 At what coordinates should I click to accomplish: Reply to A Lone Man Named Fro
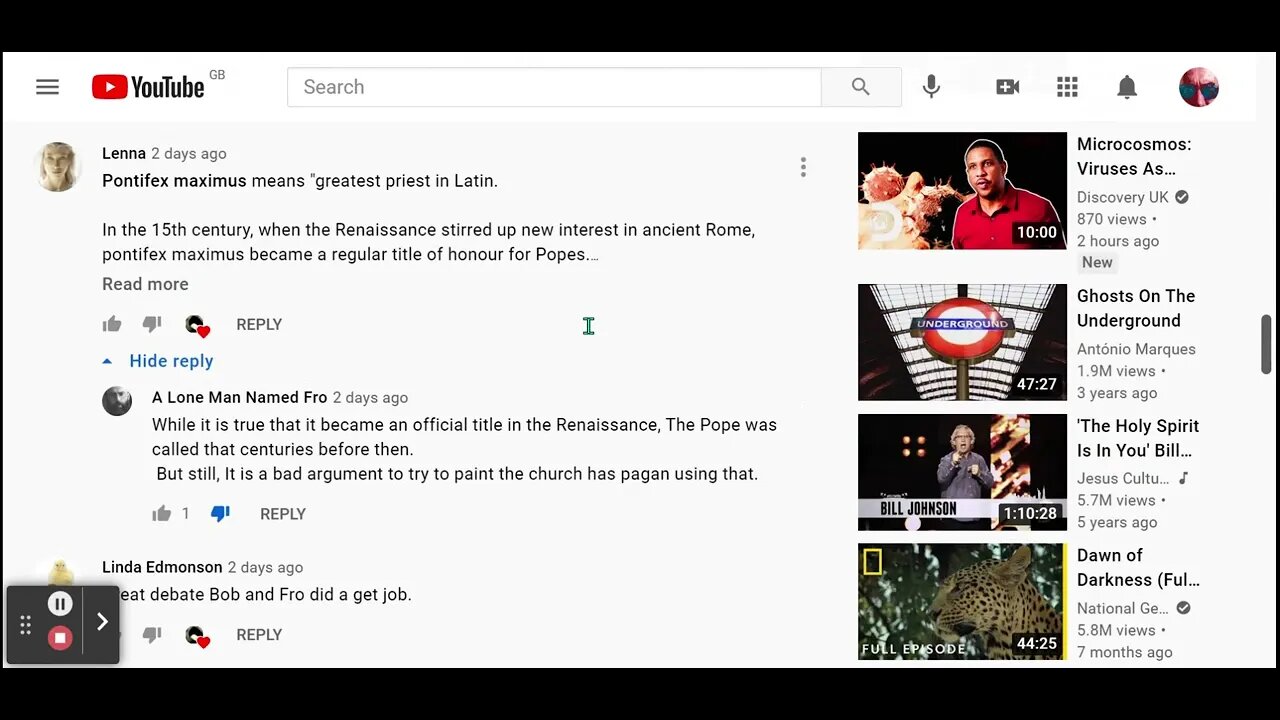[x=283, y=514]
